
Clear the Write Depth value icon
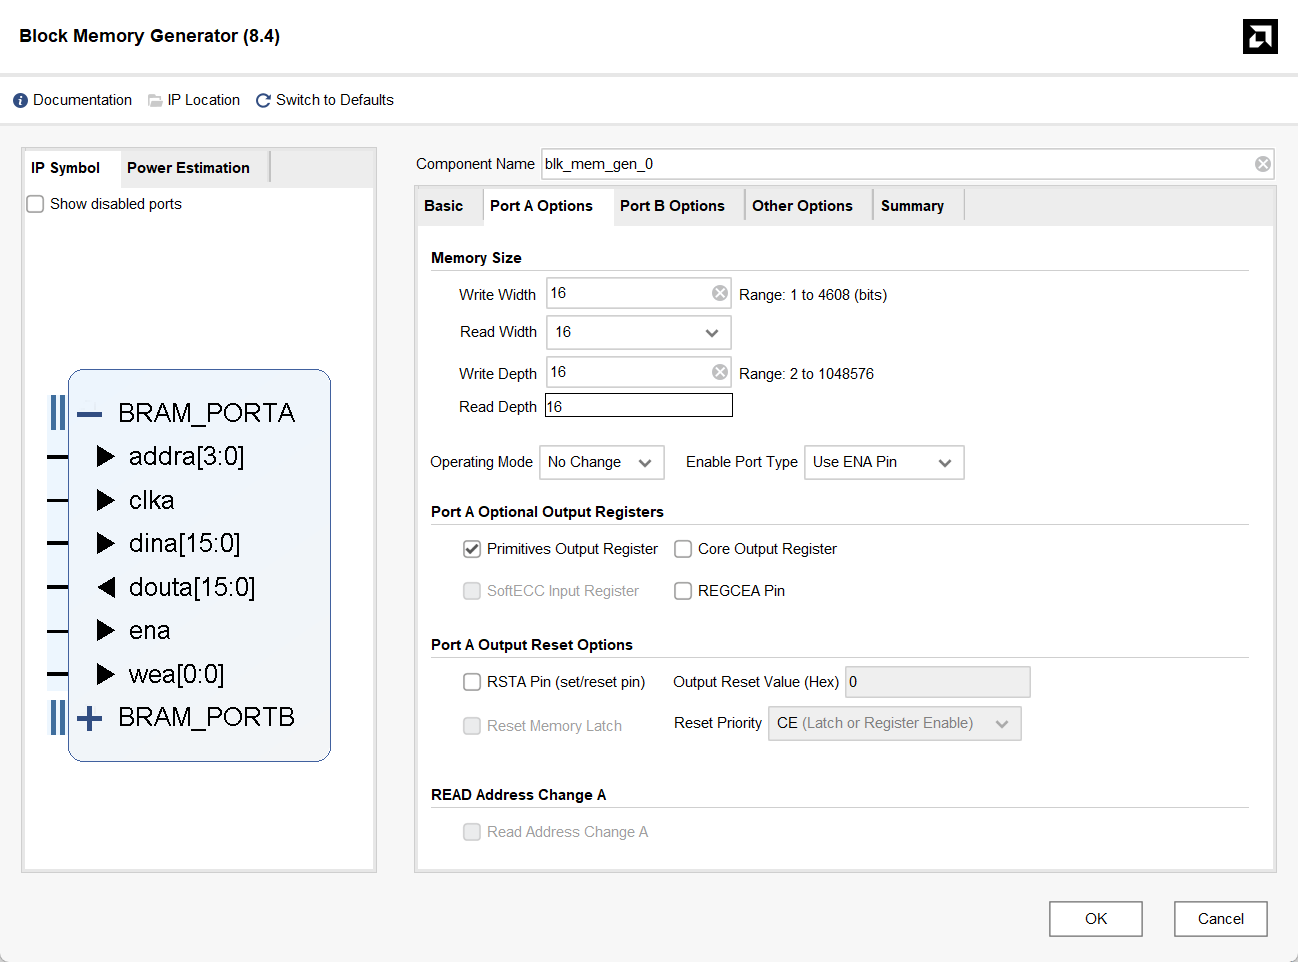tap(719, 372)
